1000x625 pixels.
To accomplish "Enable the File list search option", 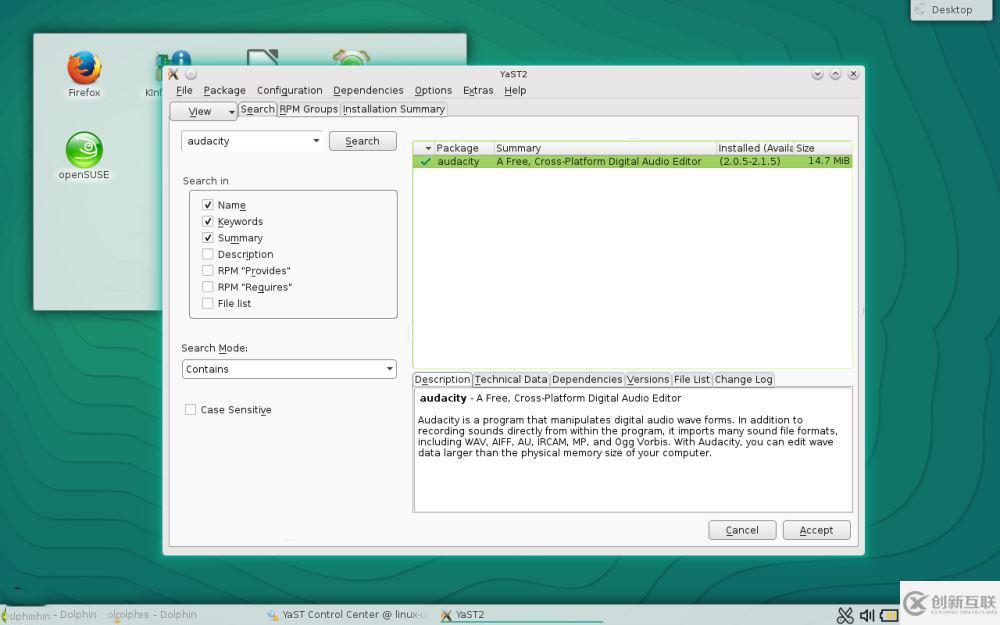I will pos(207,304).
